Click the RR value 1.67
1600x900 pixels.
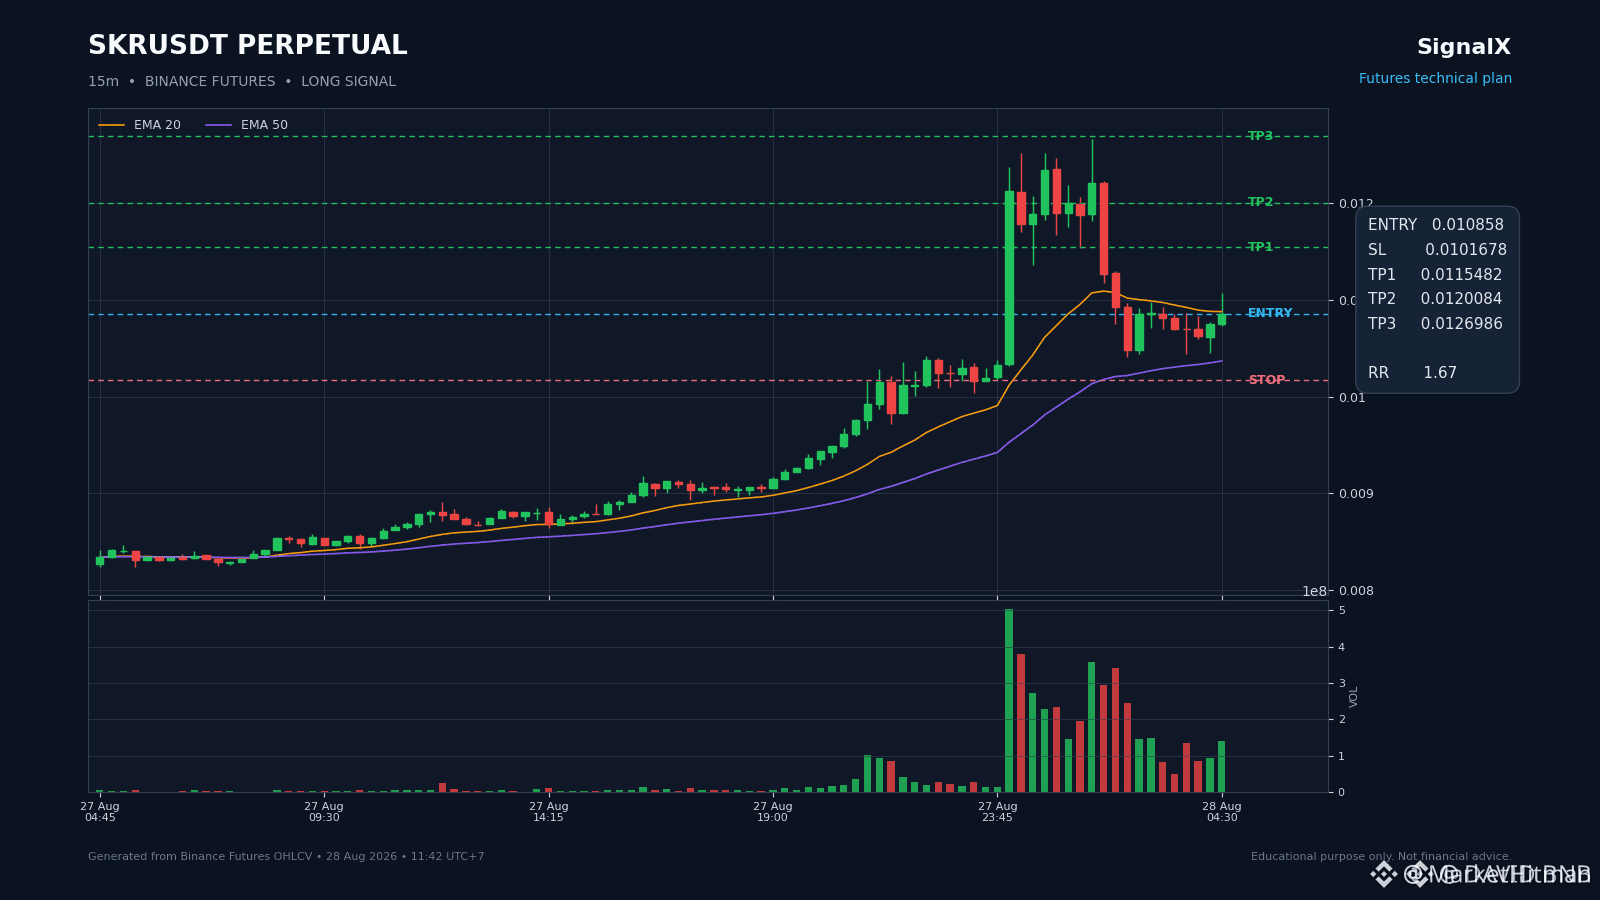(x=1440, y=373)
